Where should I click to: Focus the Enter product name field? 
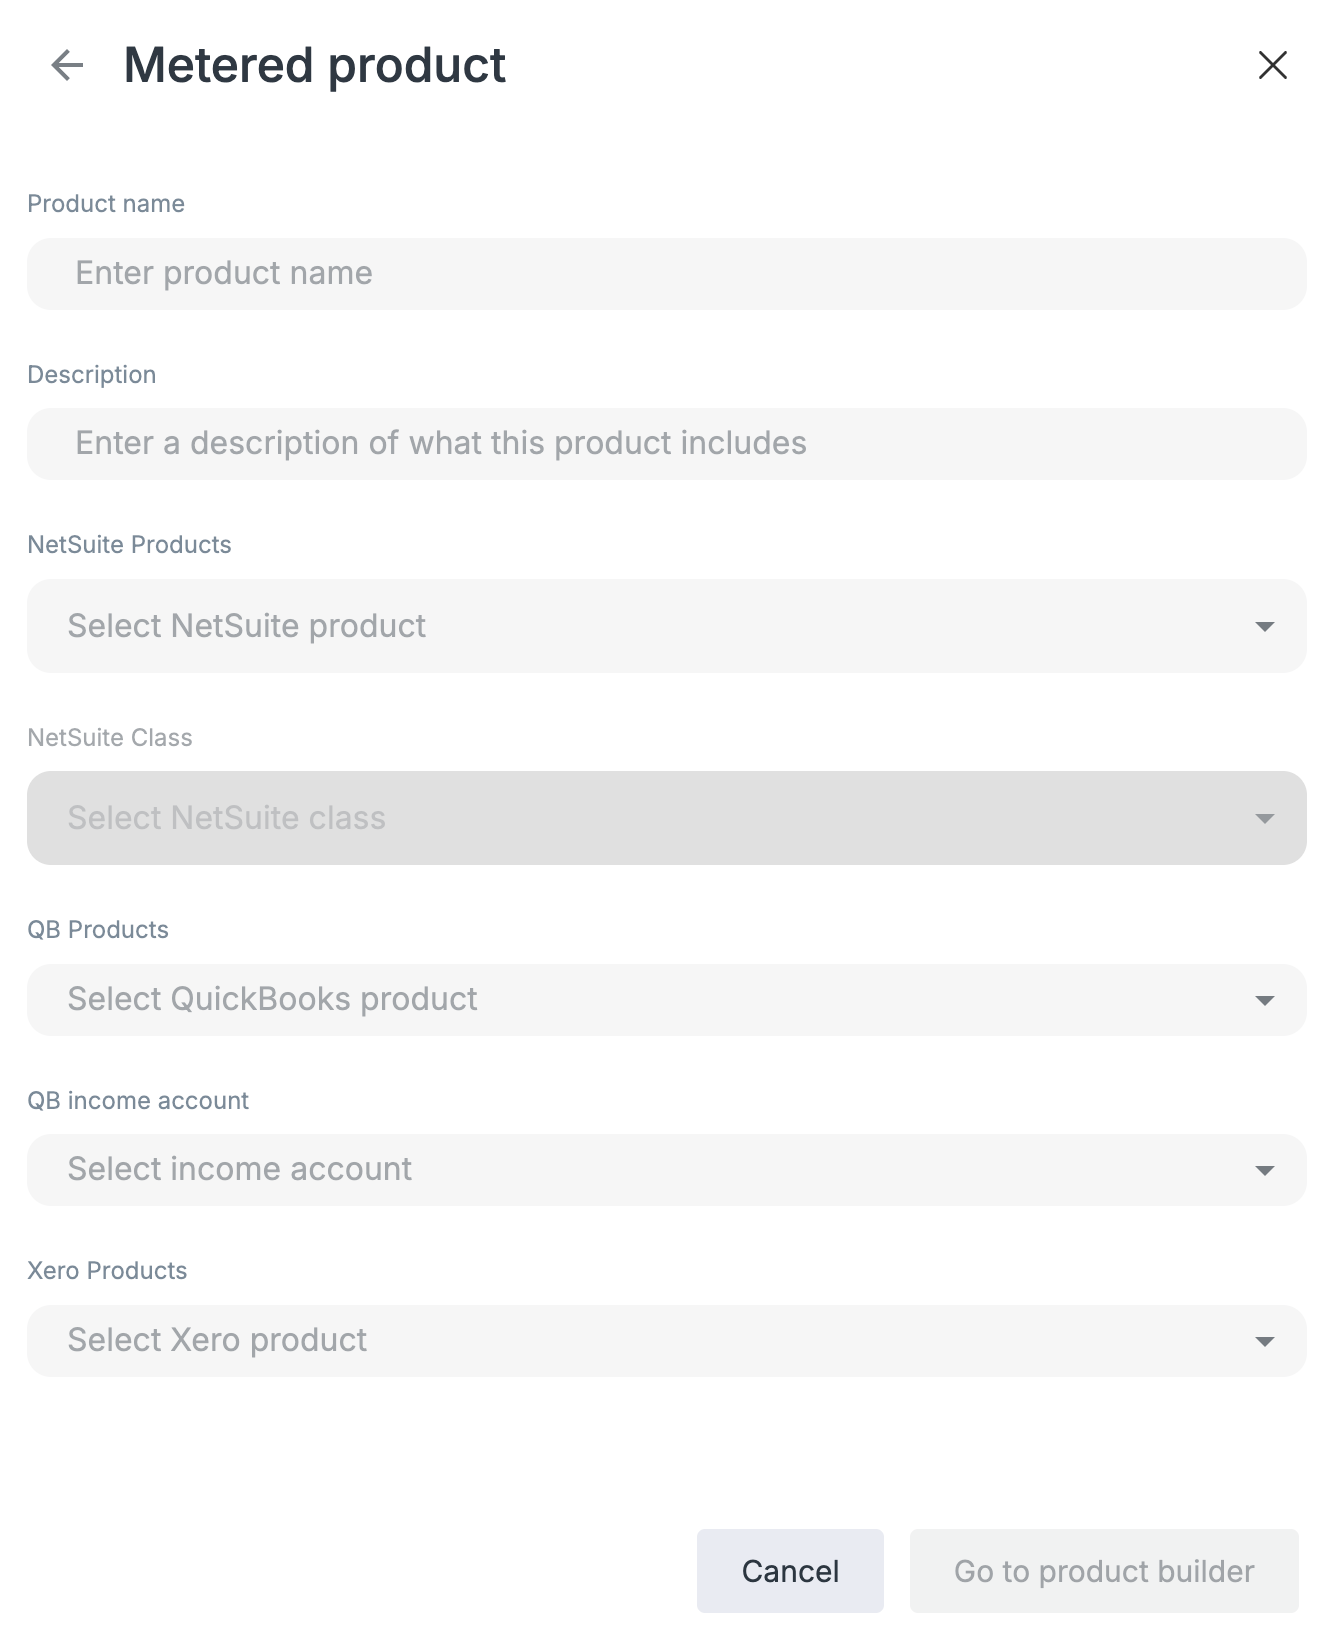coord(666,274)
